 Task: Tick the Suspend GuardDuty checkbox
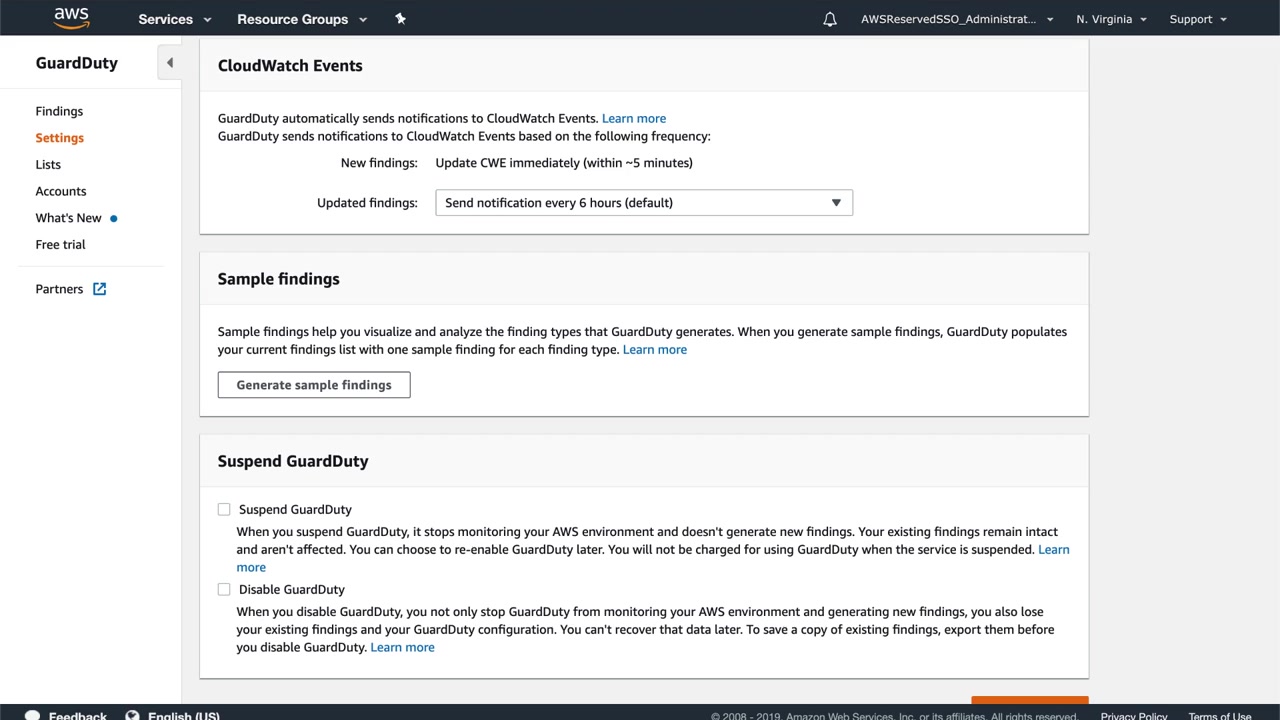224,509
